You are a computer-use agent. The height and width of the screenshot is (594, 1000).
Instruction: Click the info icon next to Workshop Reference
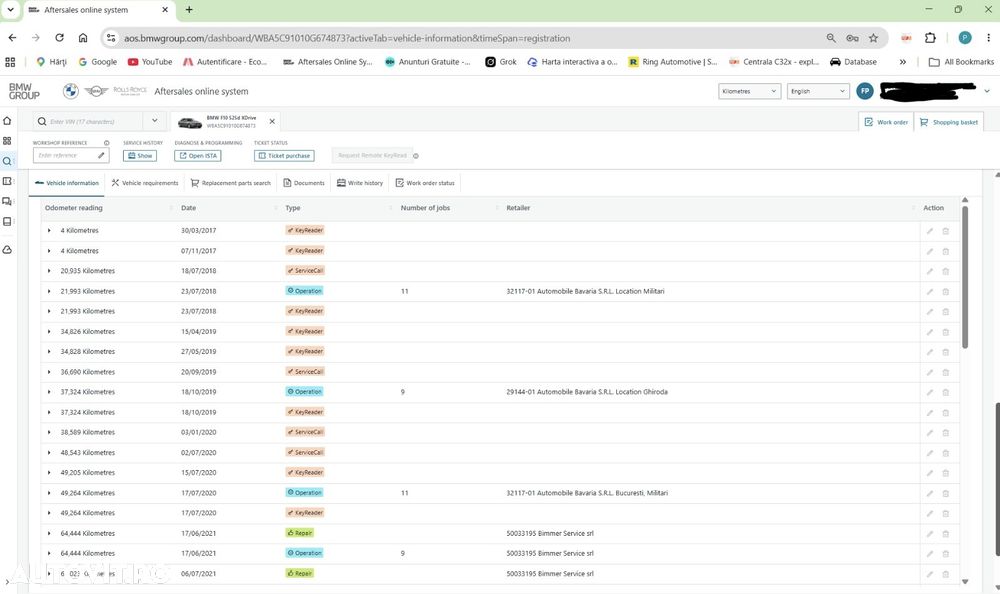click(107, 143)
